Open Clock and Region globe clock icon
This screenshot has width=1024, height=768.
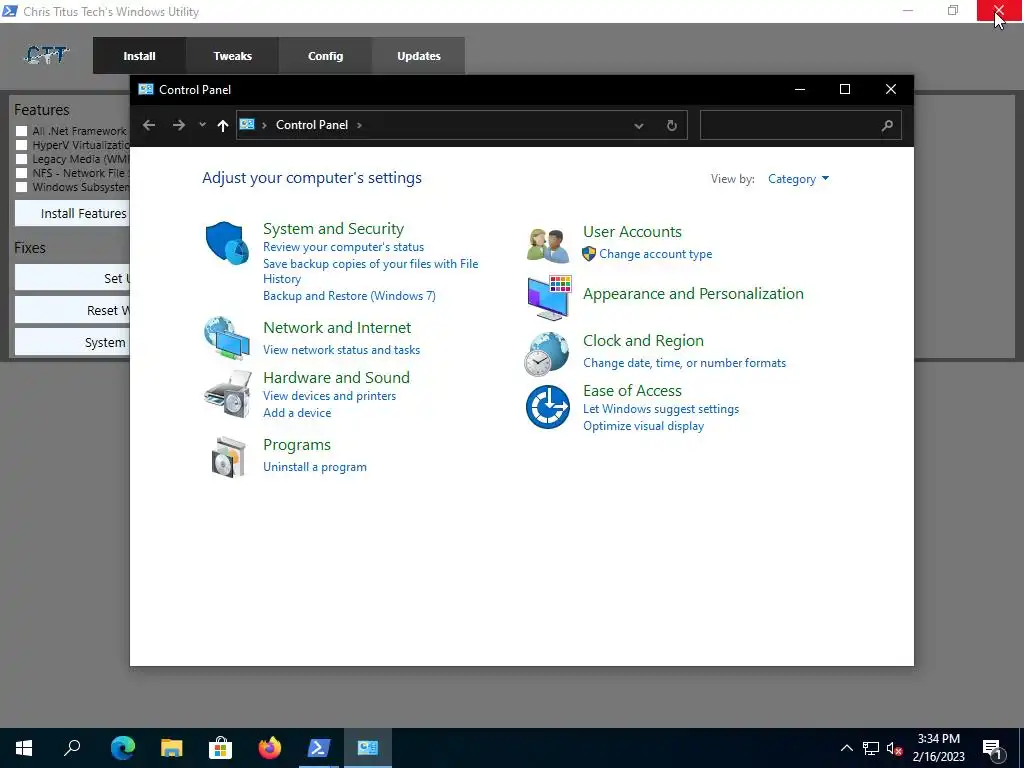pyautogui.click(x=547, y=354)
